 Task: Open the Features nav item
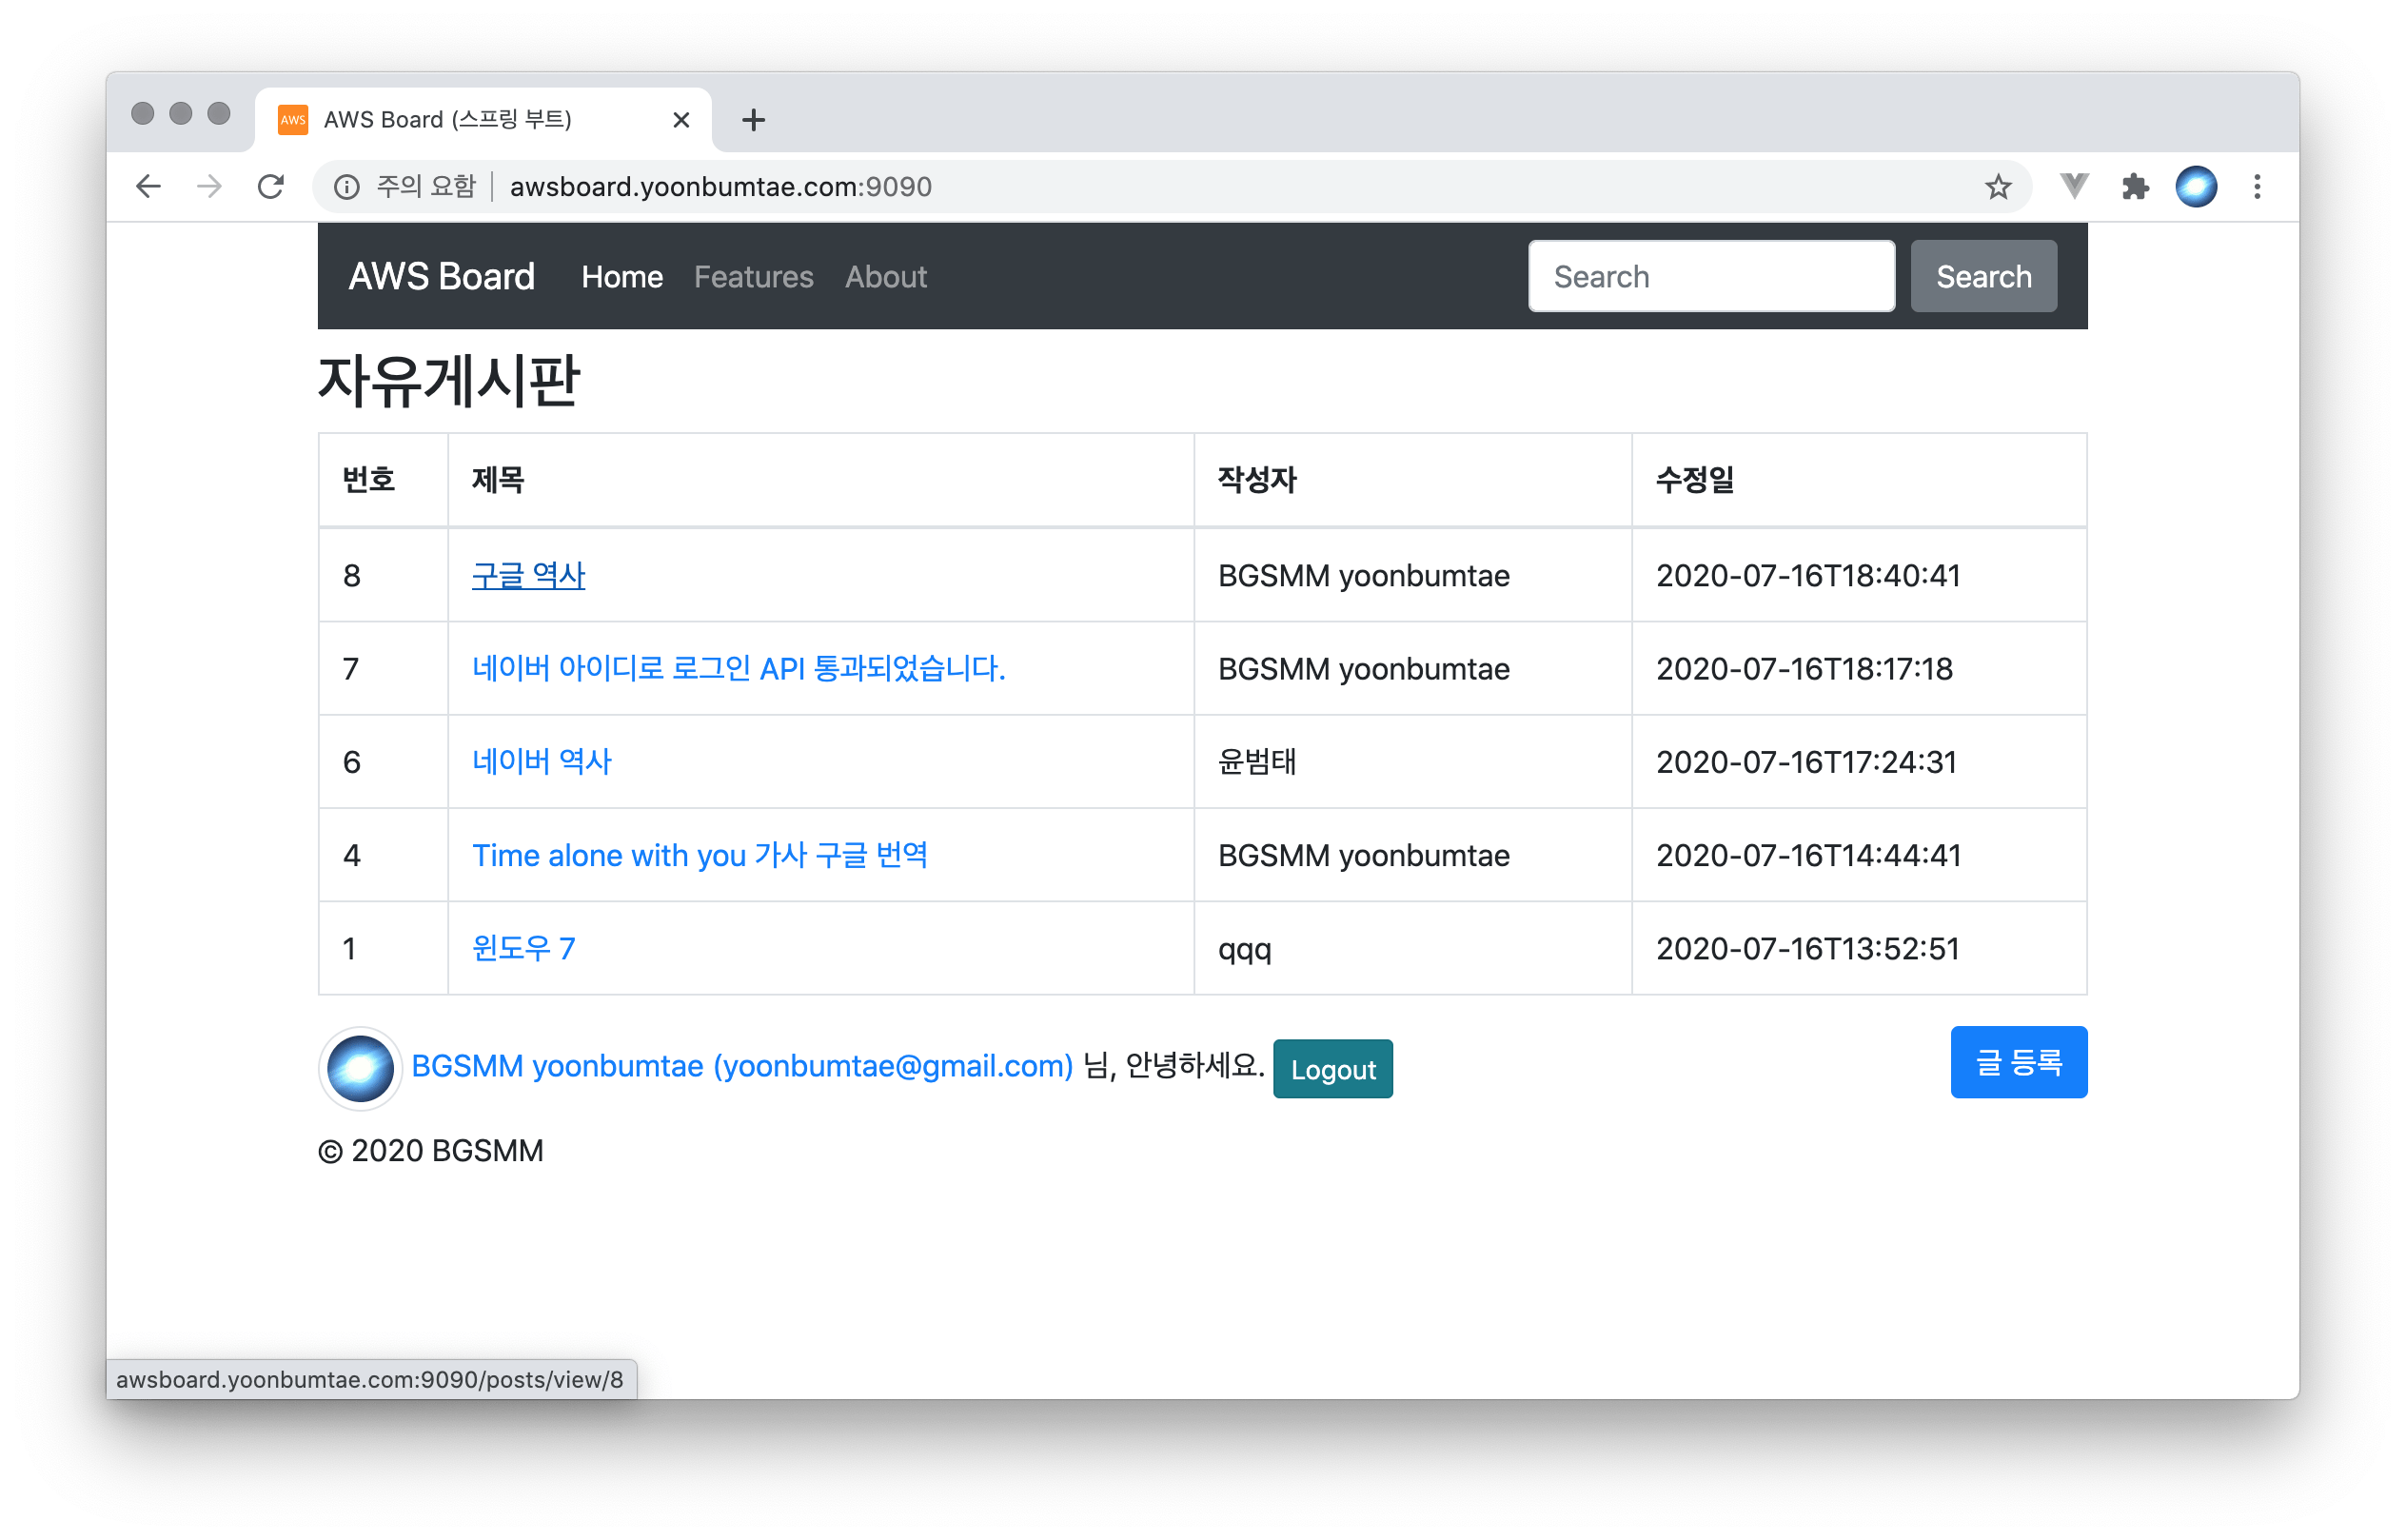point(753,277)
